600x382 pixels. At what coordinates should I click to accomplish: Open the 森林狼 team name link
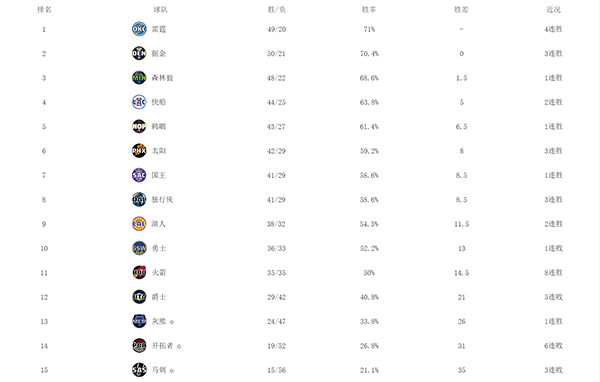click(x=162, y=78)
